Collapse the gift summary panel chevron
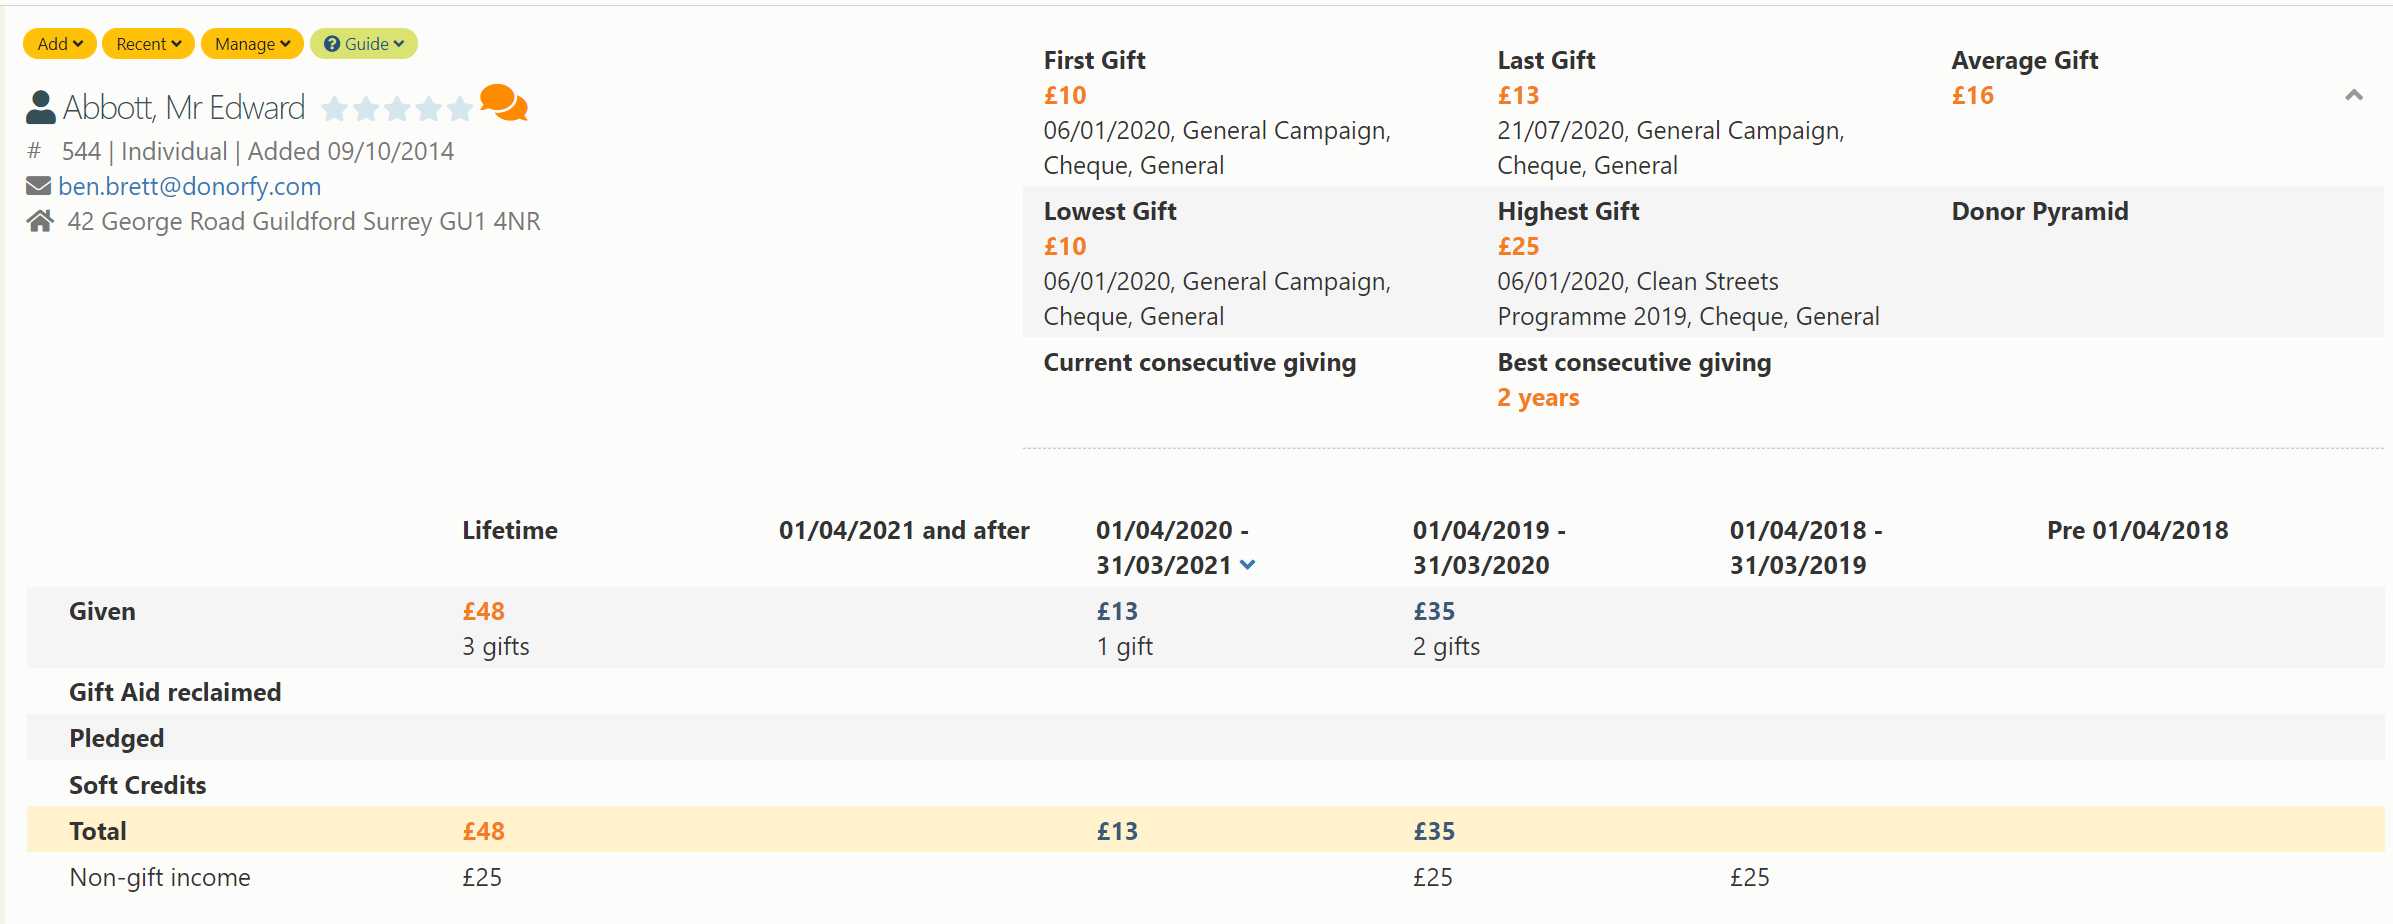 pyautogui.click(x=2354, y=95)
